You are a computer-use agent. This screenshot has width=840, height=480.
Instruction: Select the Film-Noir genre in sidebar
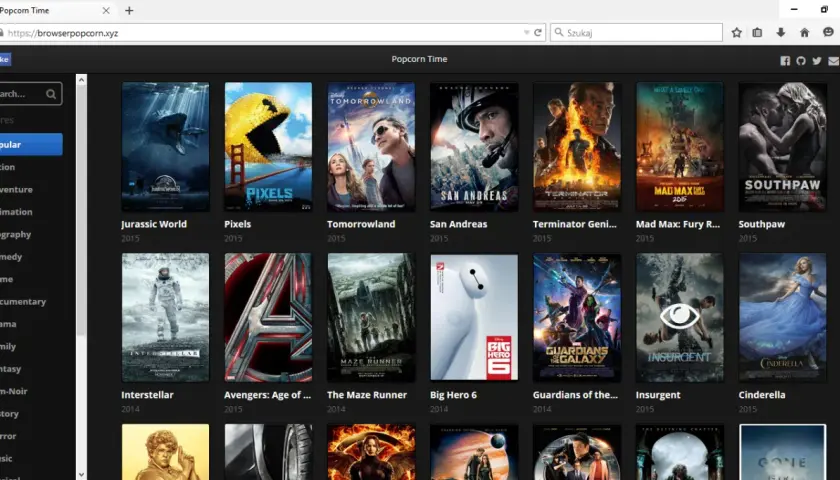pyautogui.click(x=14, y=392)
